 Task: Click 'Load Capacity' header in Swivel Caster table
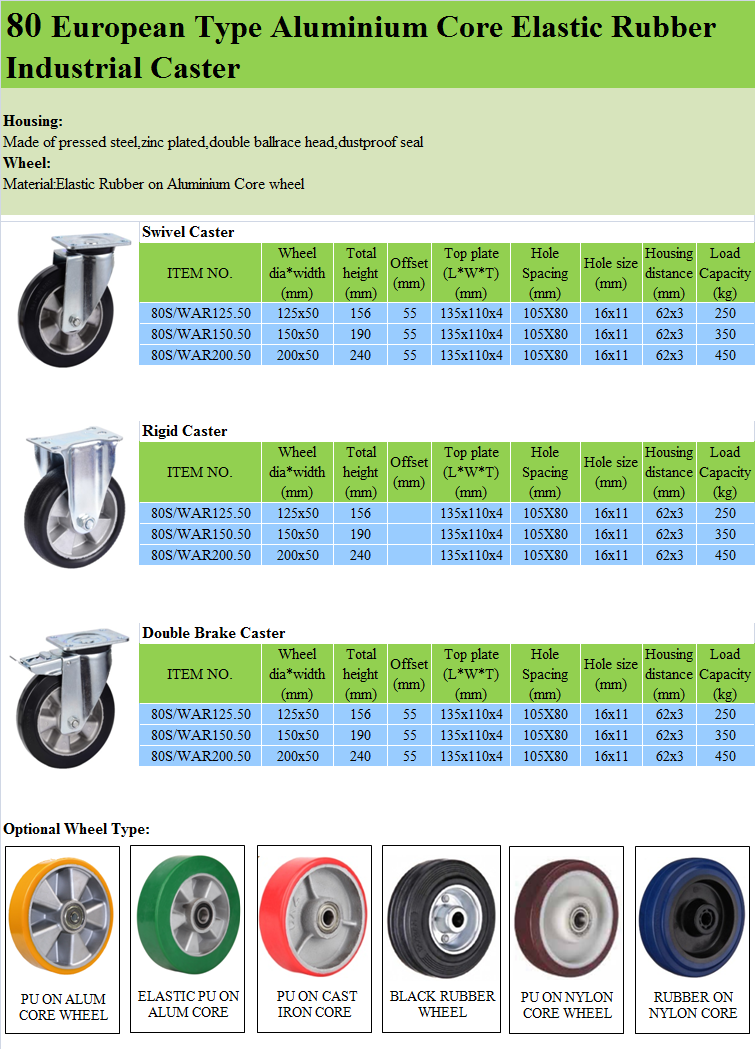point(725,273)
